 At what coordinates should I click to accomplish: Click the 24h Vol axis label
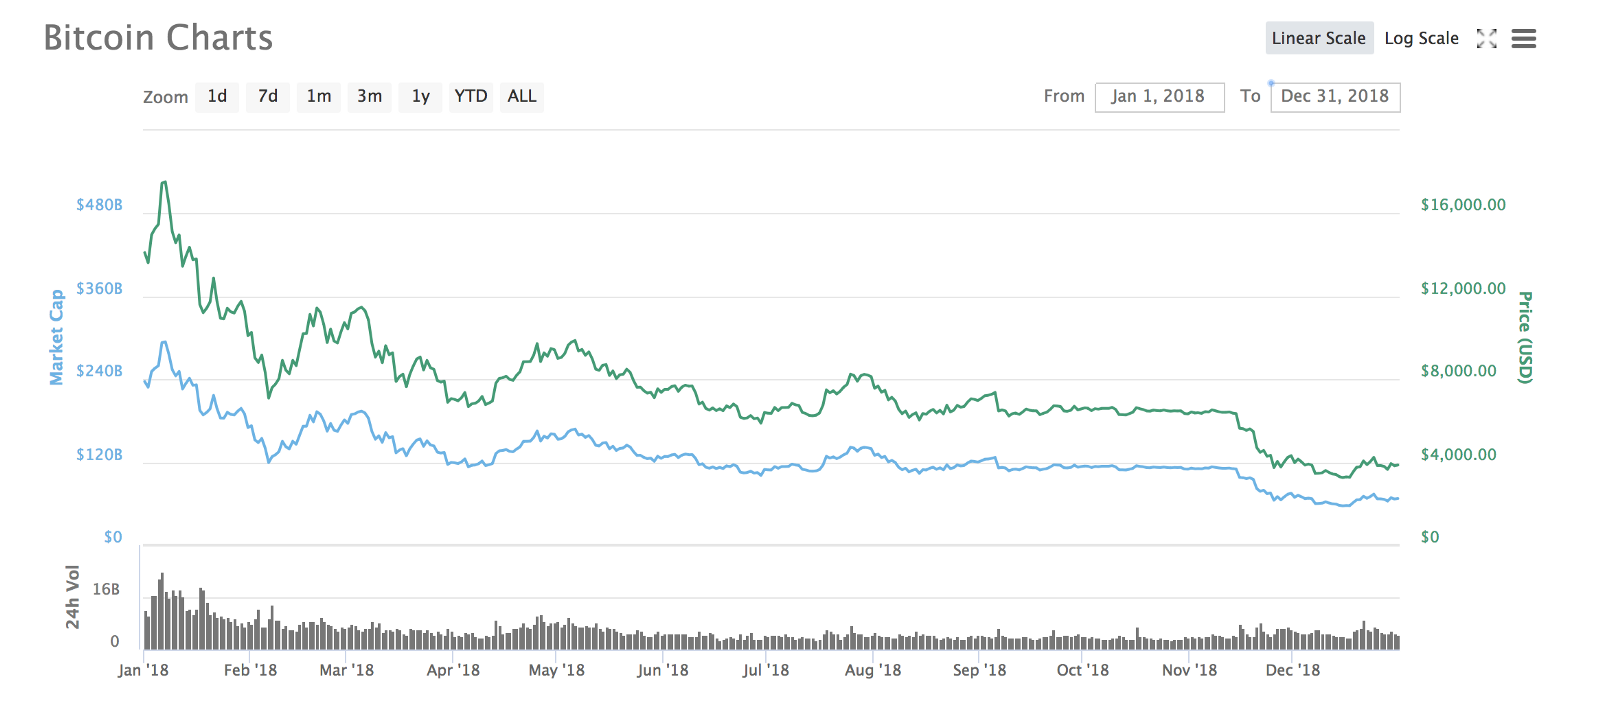click(72, 597)
